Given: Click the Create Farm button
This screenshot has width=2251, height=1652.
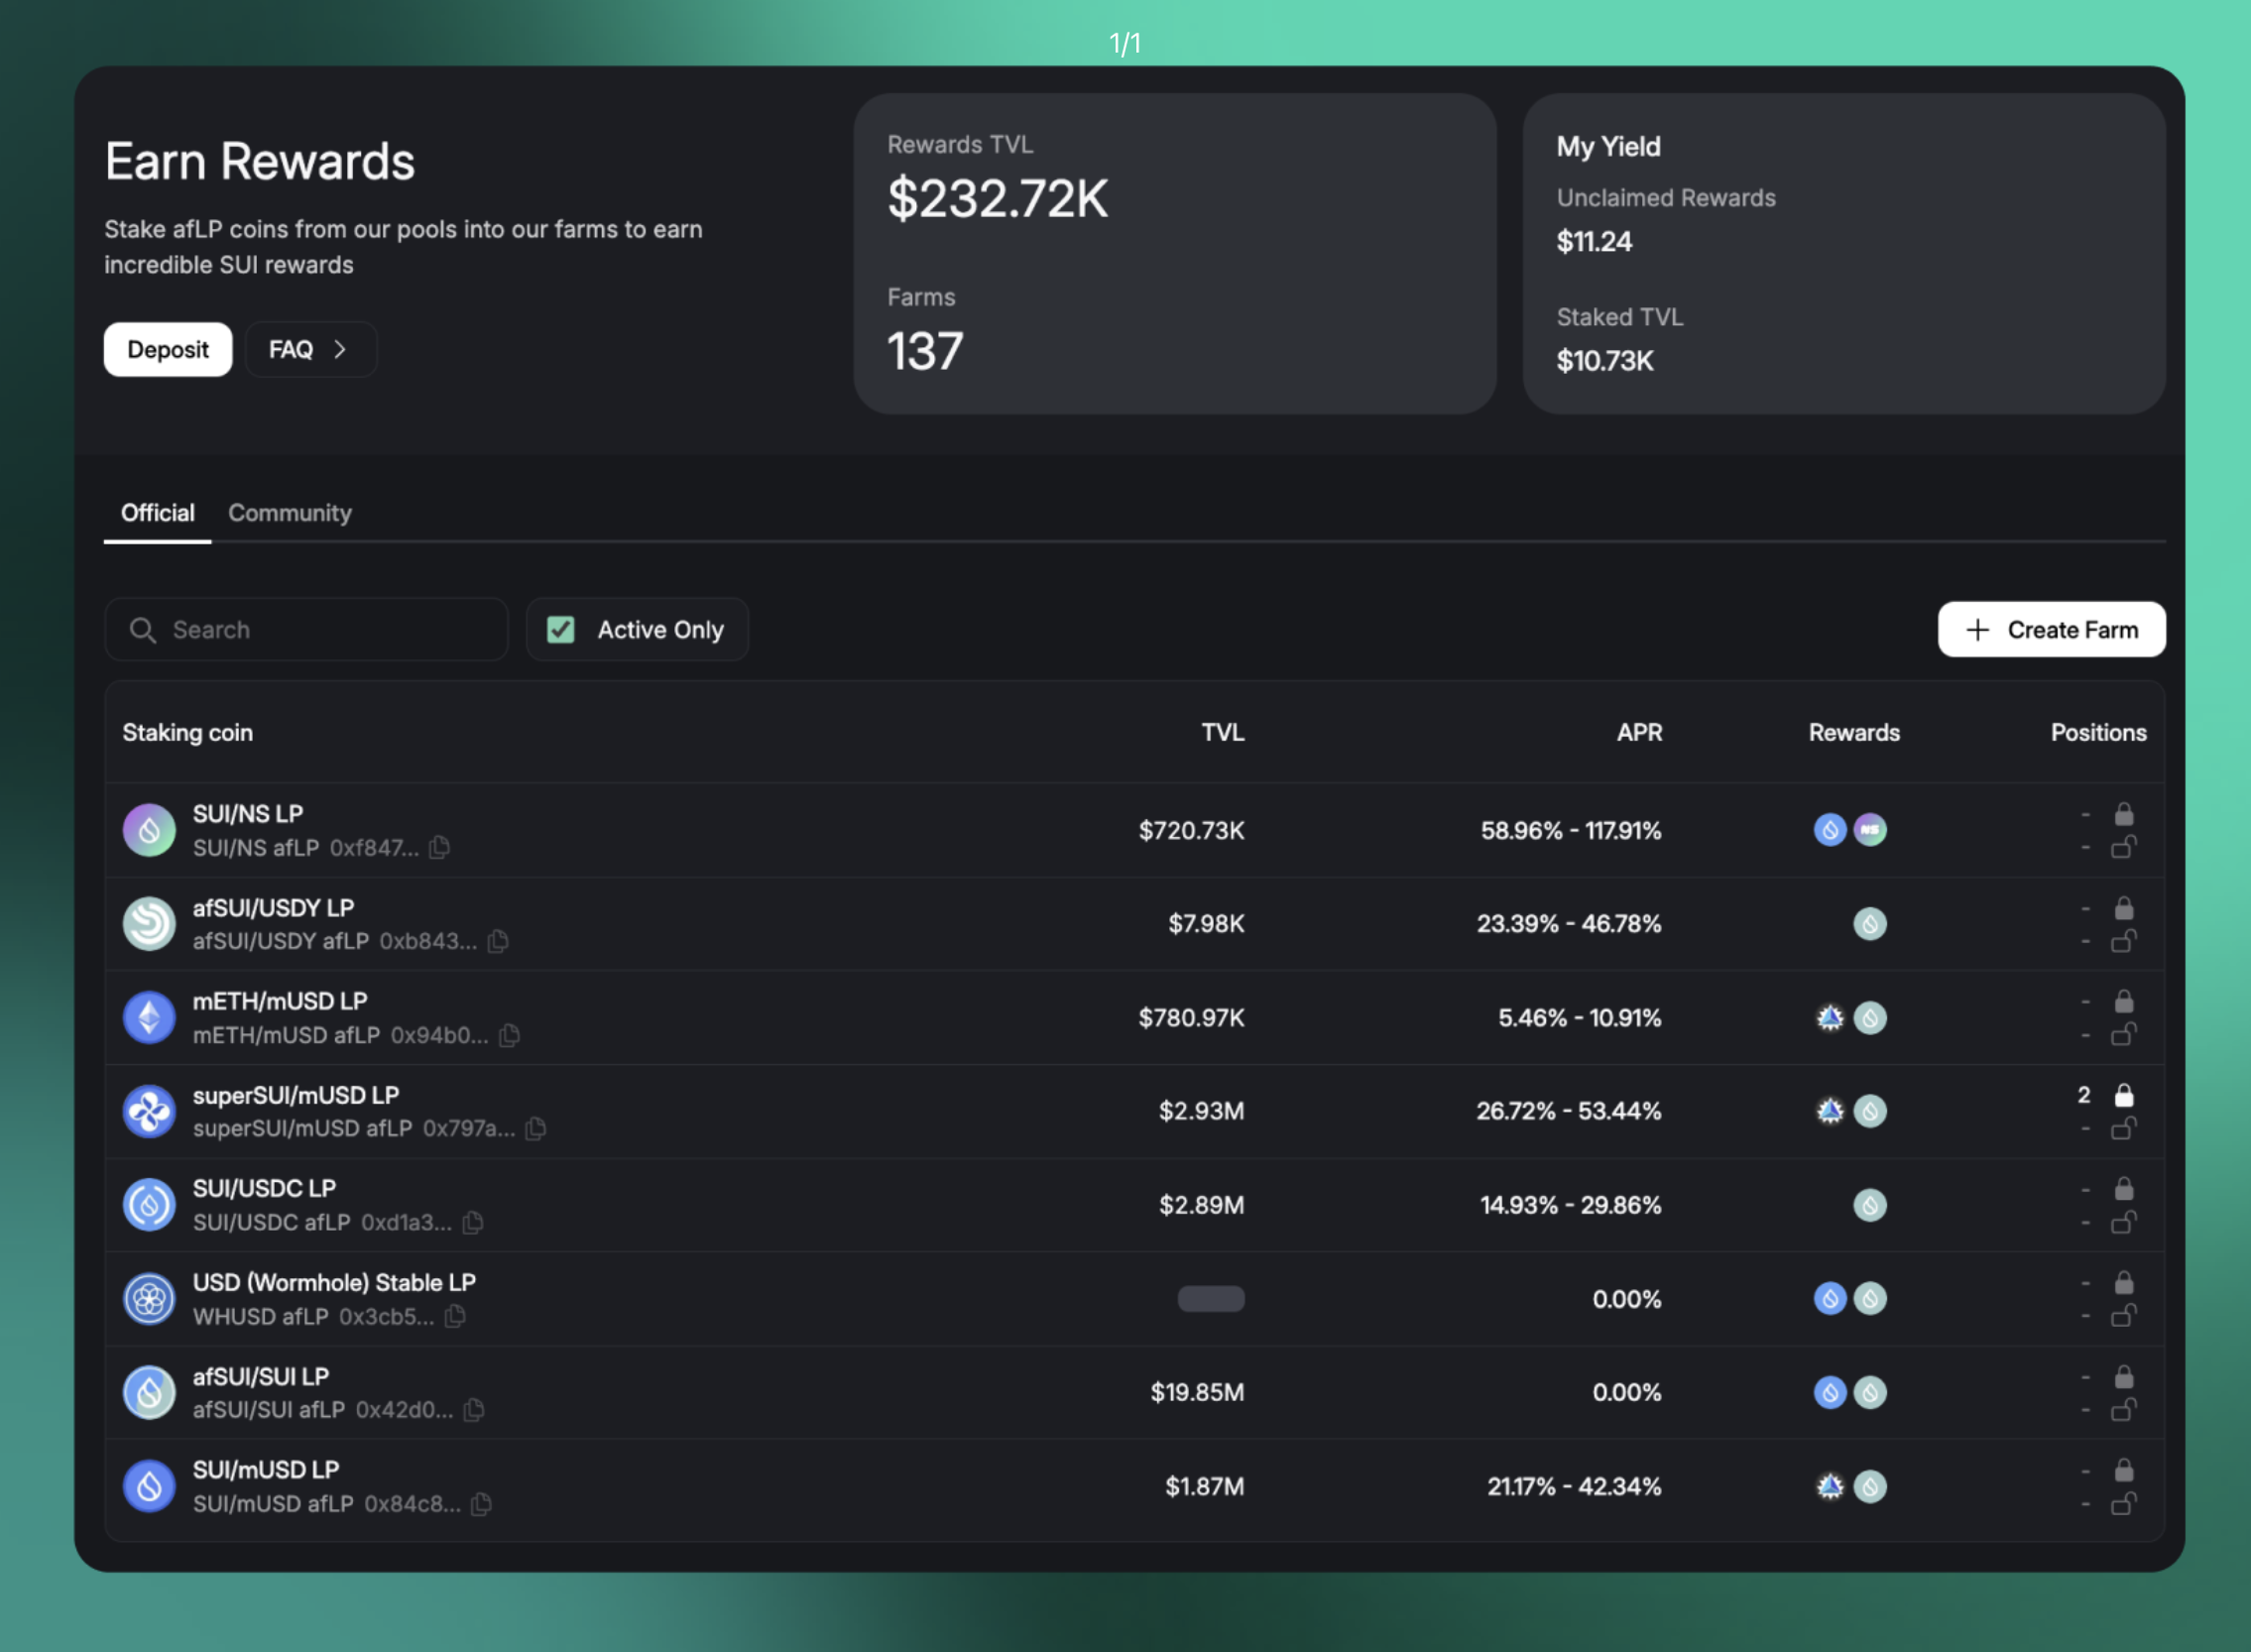Looking at the screenshot, I should pos(2051,630).
